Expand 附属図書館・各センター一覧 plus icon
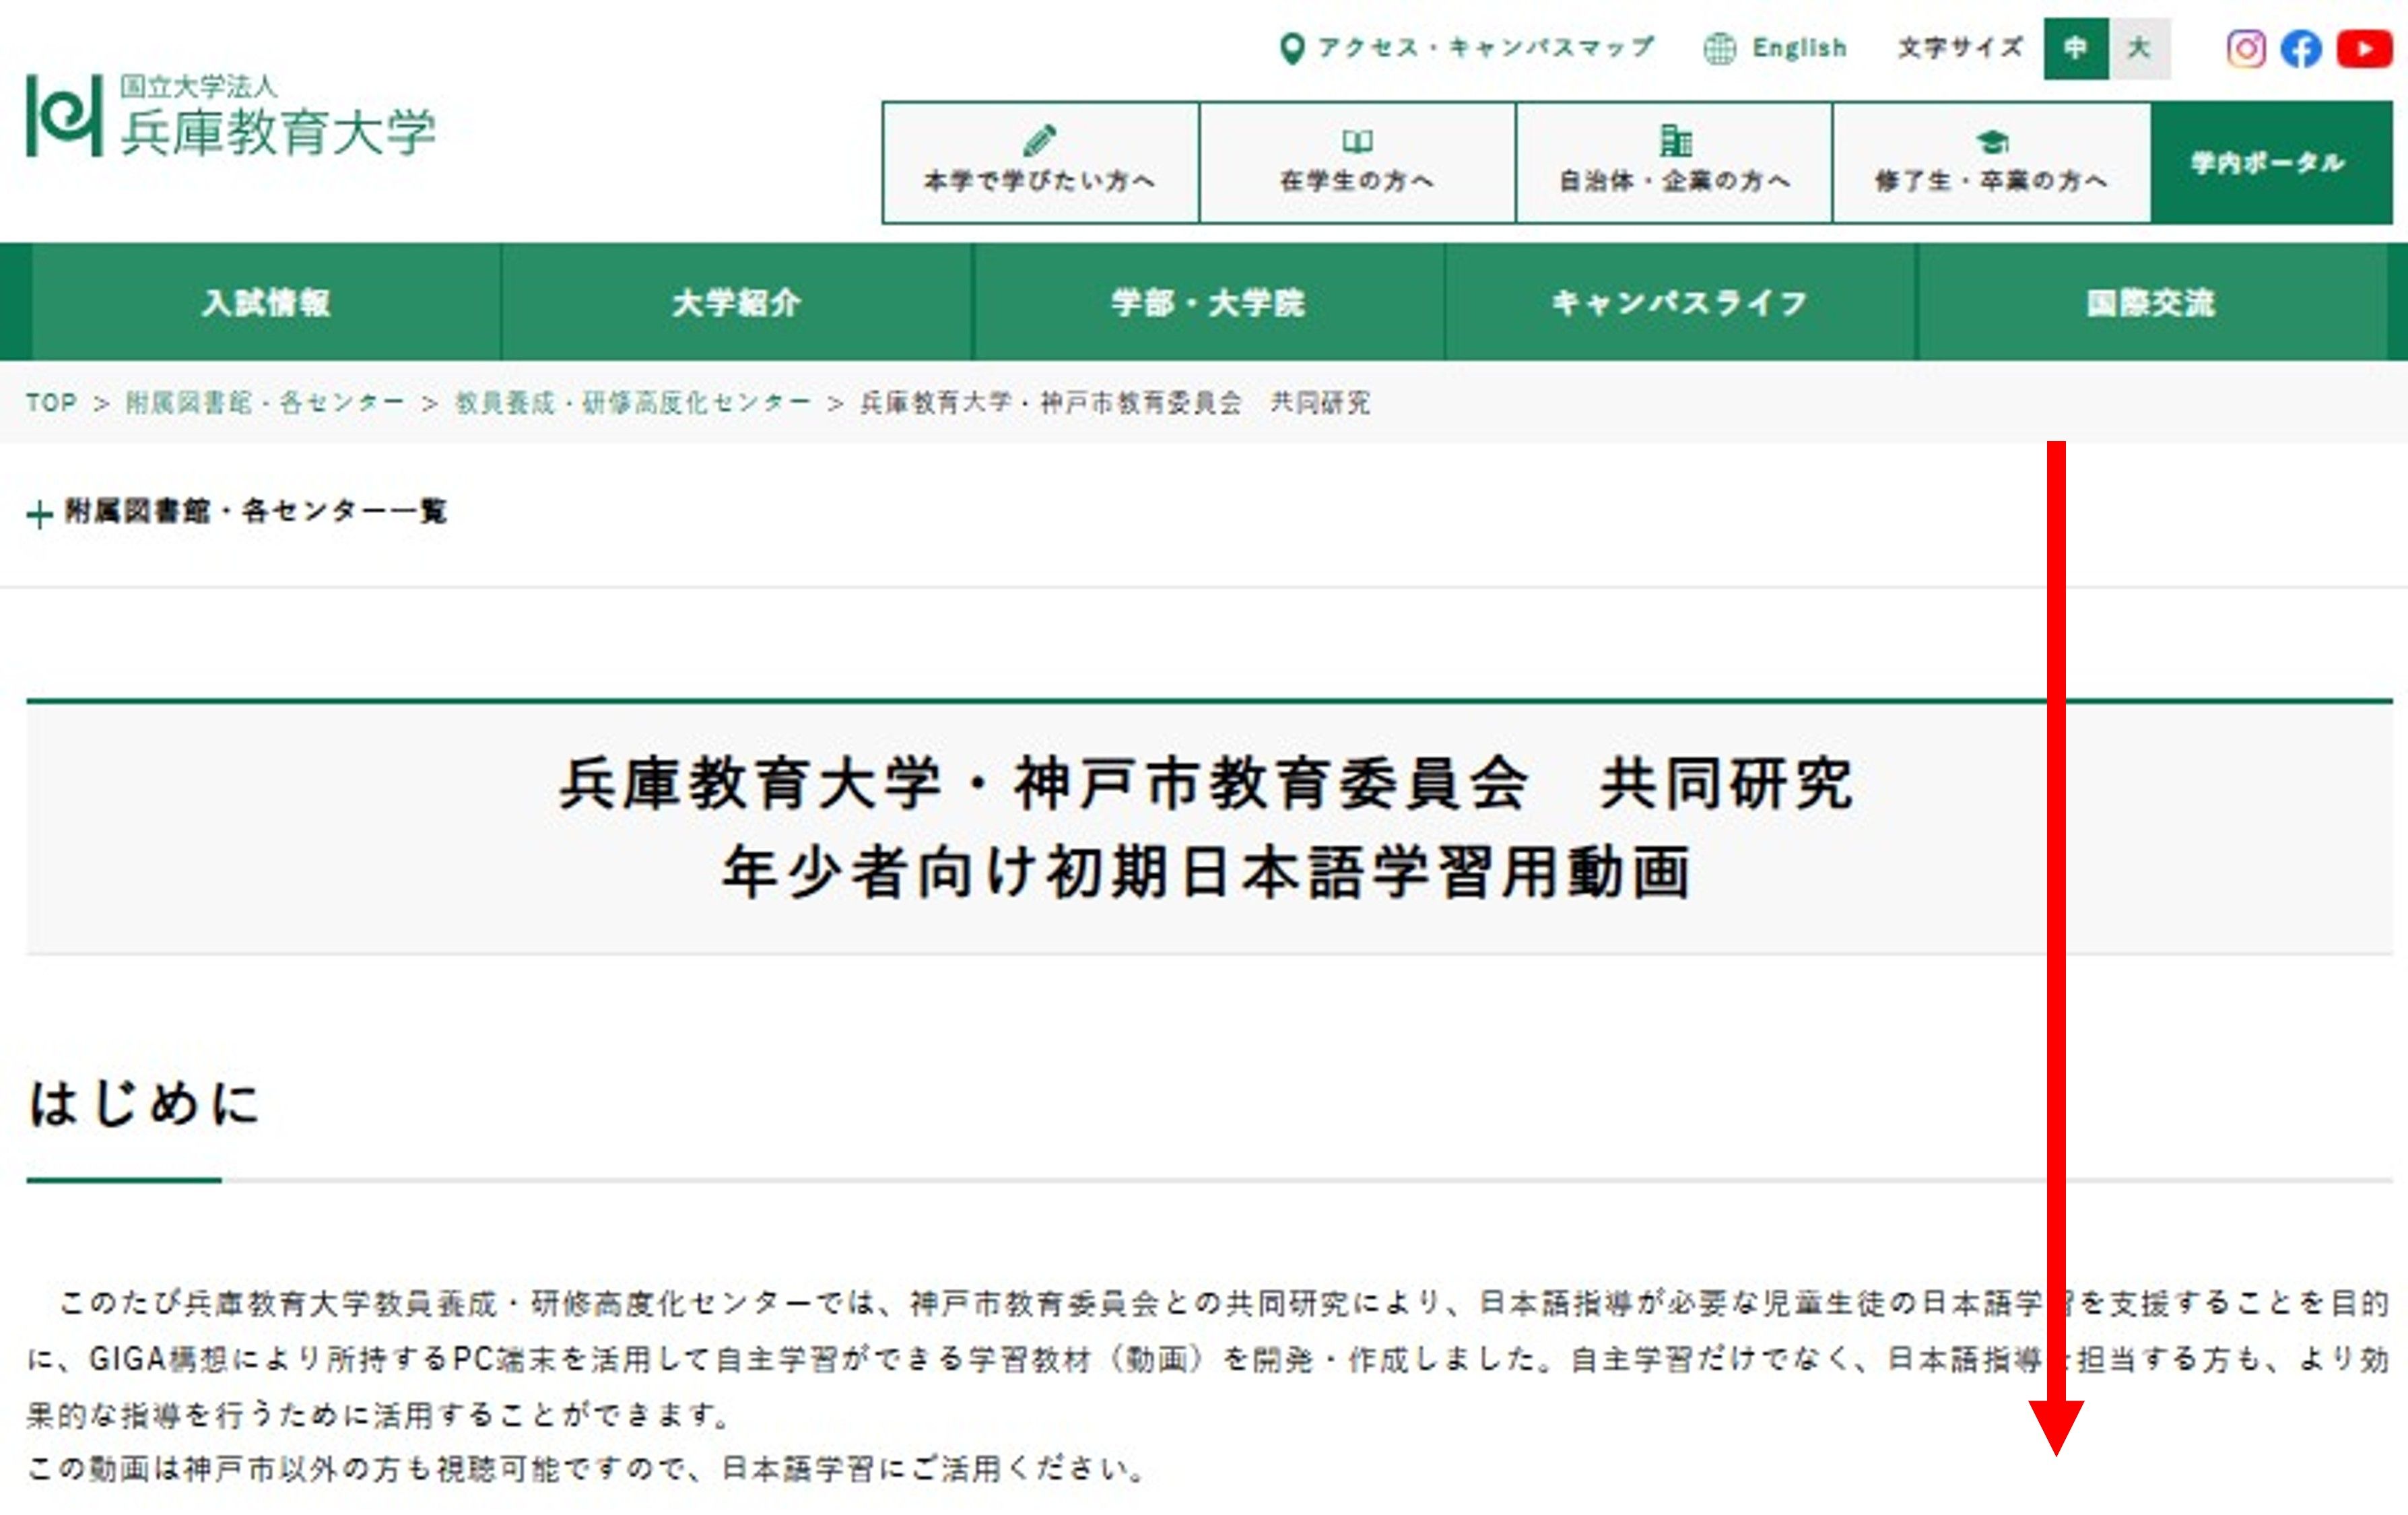2408x1515 pixels. [x=39, y=515]
